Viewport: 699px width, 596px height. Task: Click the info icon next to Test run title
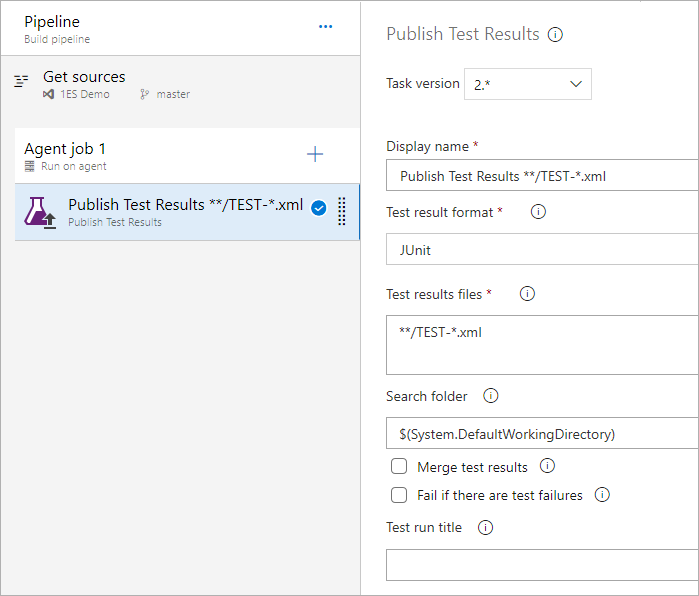pyautogui.click(x=485, y=528)
